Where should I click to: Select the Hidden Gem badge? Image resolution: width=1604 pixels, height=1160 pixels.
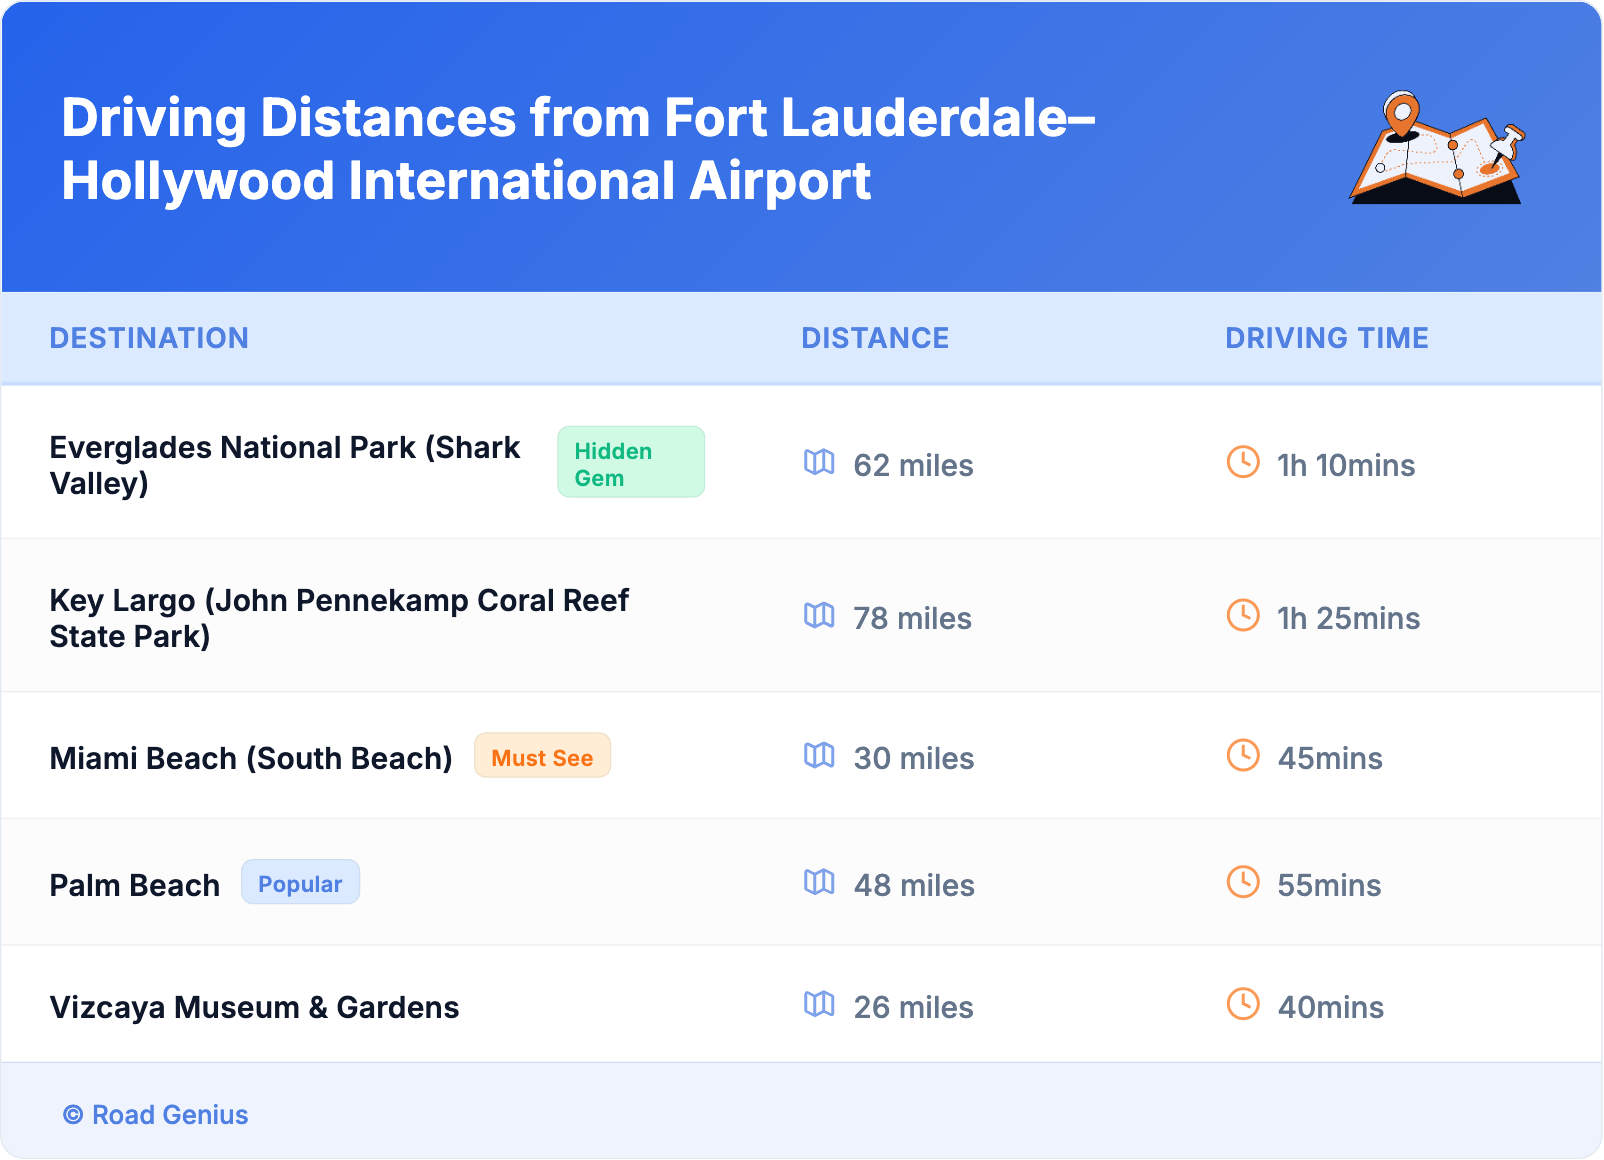coord(630,463)
